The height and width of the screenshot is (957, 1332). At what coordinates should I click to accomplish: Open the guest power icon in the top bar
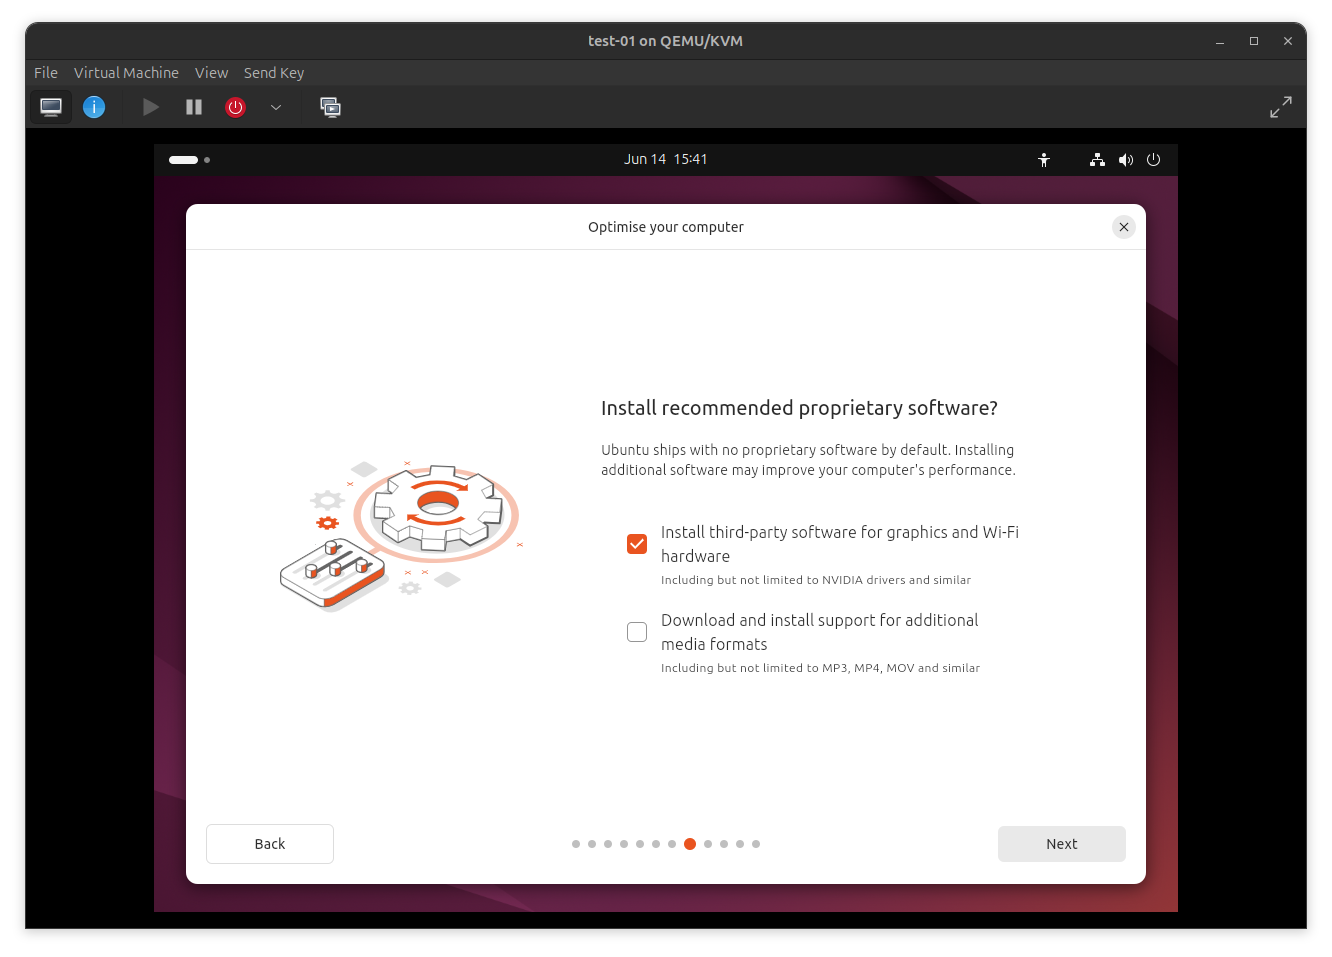tap(1154, 159)
